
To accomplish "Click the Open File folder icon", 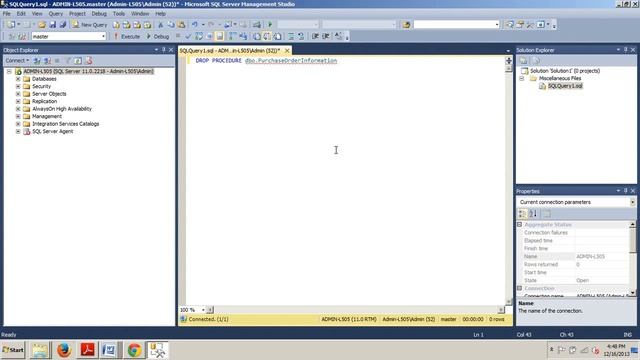I will [42, 25].
